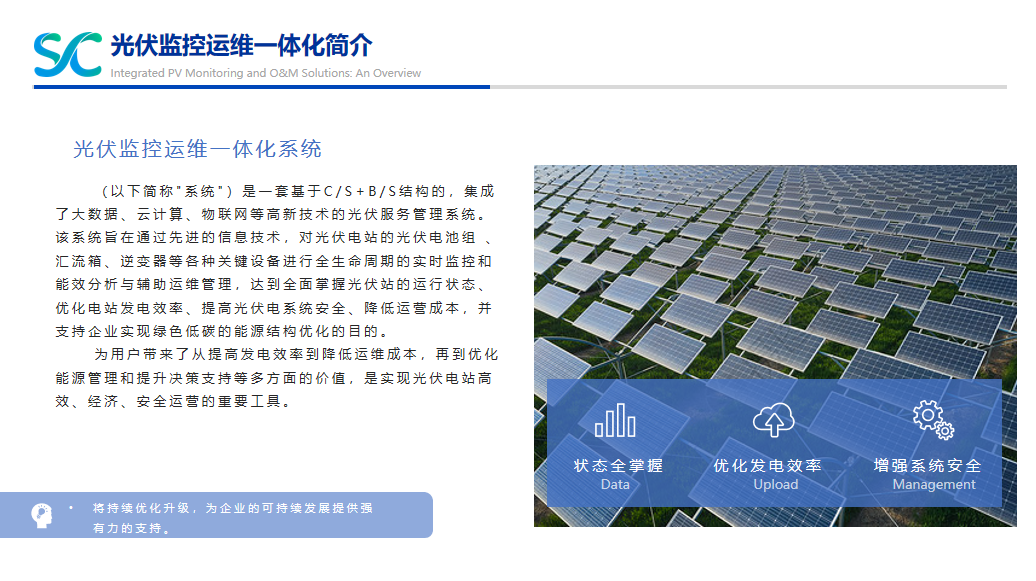1036x581 pixels.
Task: Click the head icon in bottom banner
Action: tap(42, 515)
